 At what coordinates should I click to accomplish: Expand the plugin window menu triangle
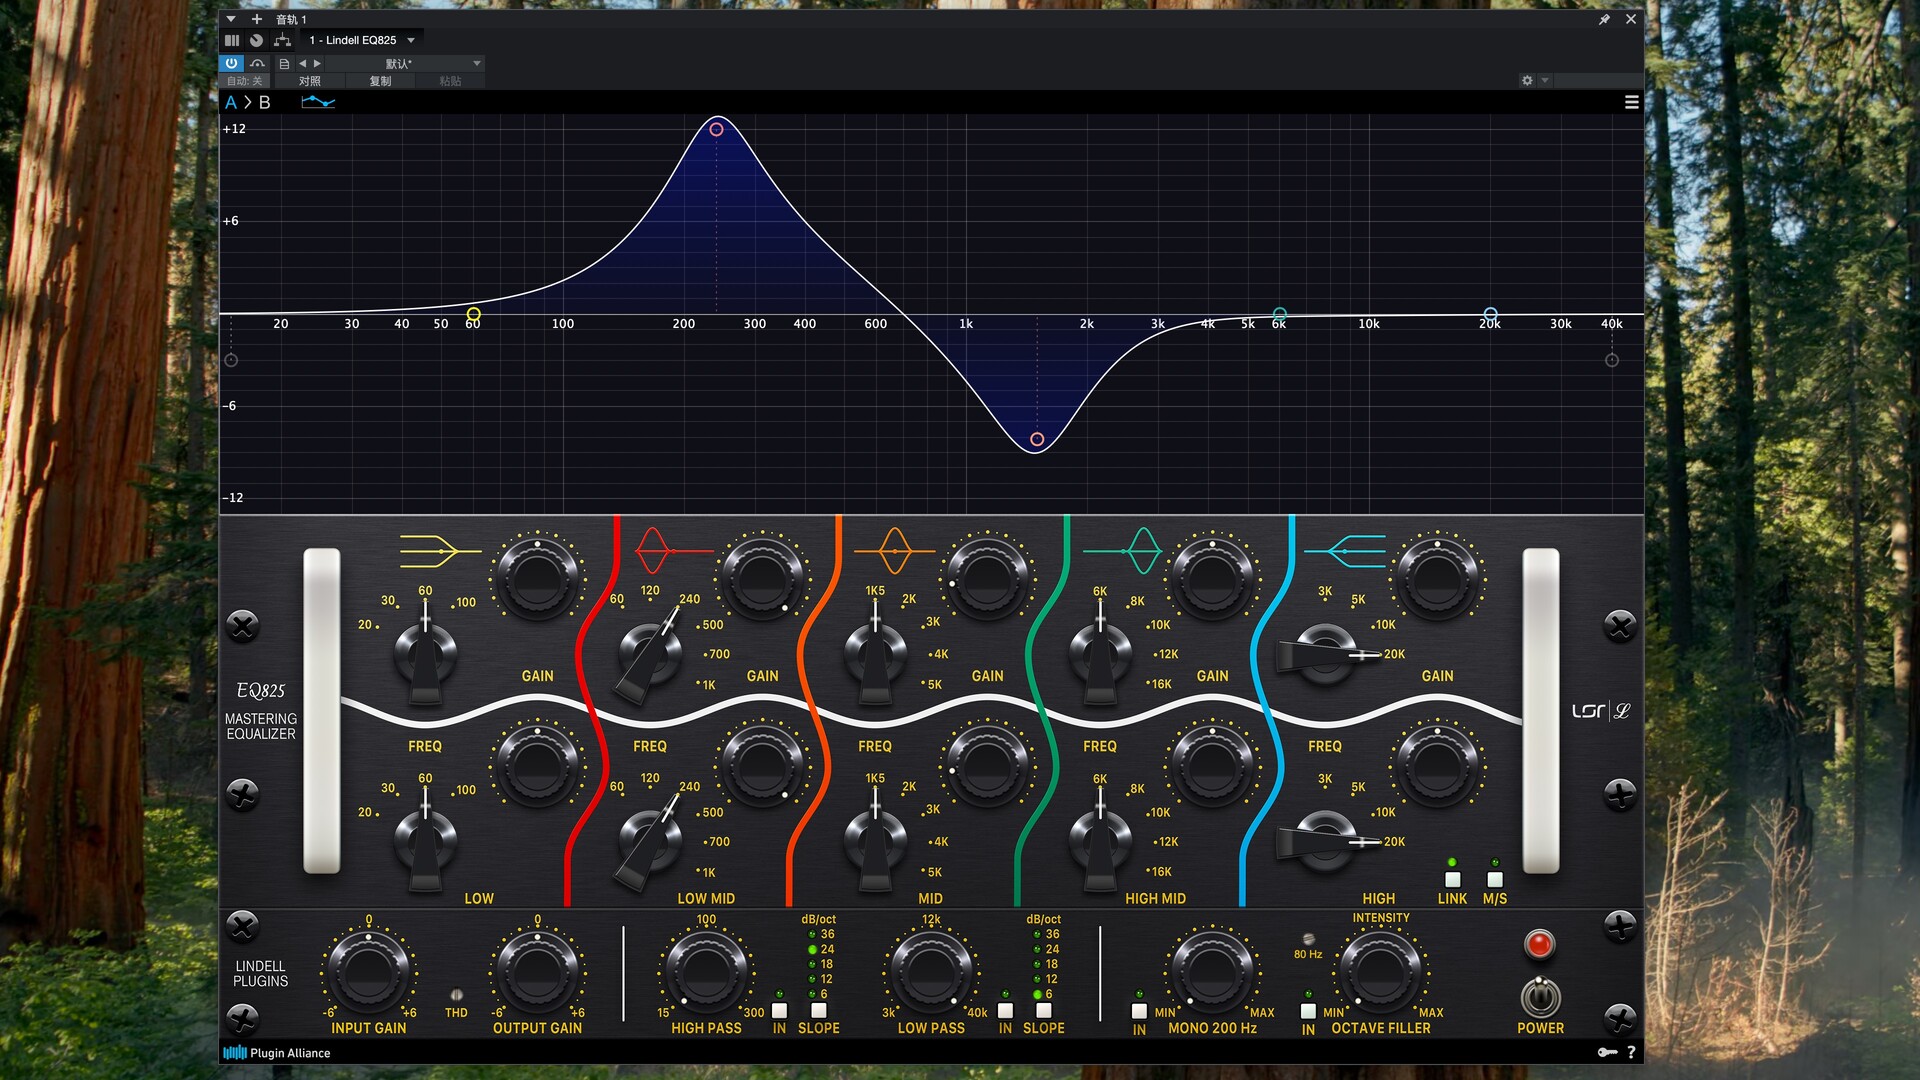pyautogui.click(x=231, y=19)
